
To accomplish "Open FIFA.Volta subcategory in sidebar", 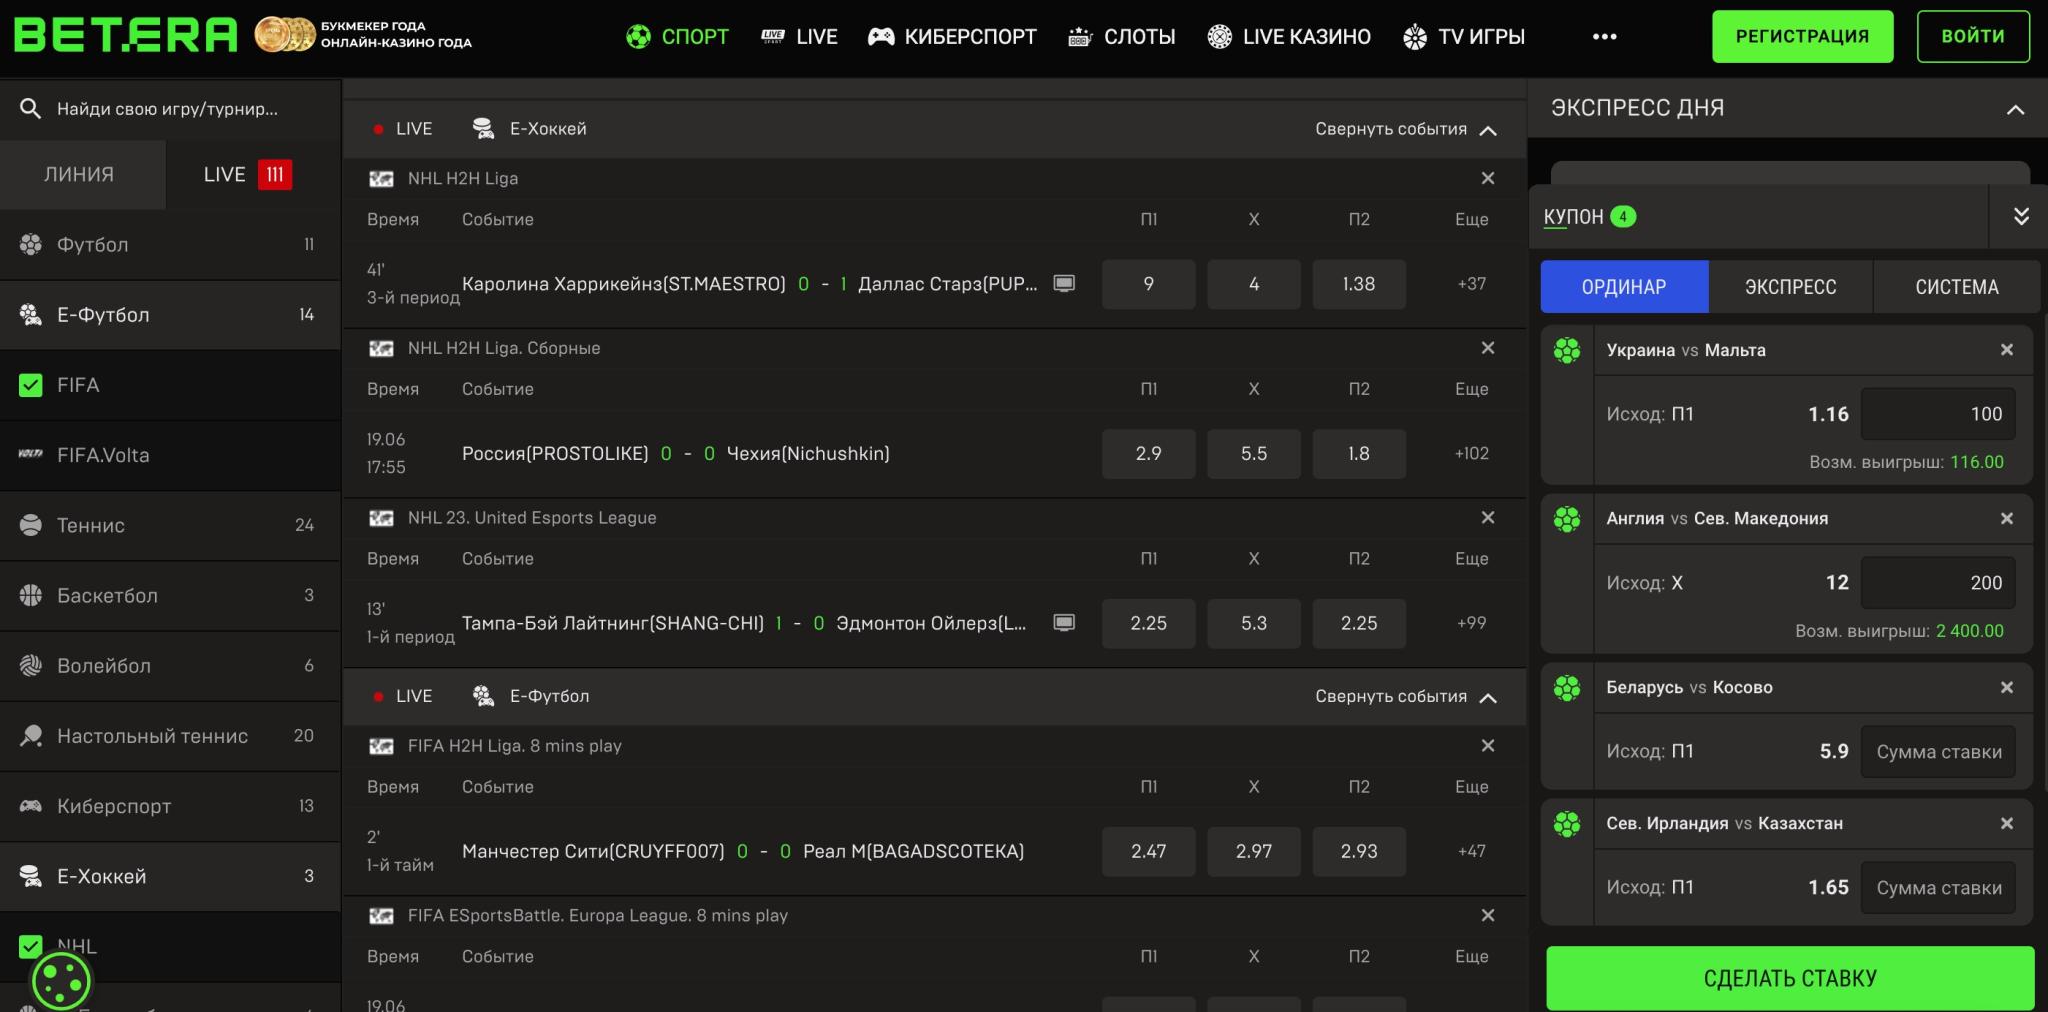I will pyautogui.click(x=170, y=456).
